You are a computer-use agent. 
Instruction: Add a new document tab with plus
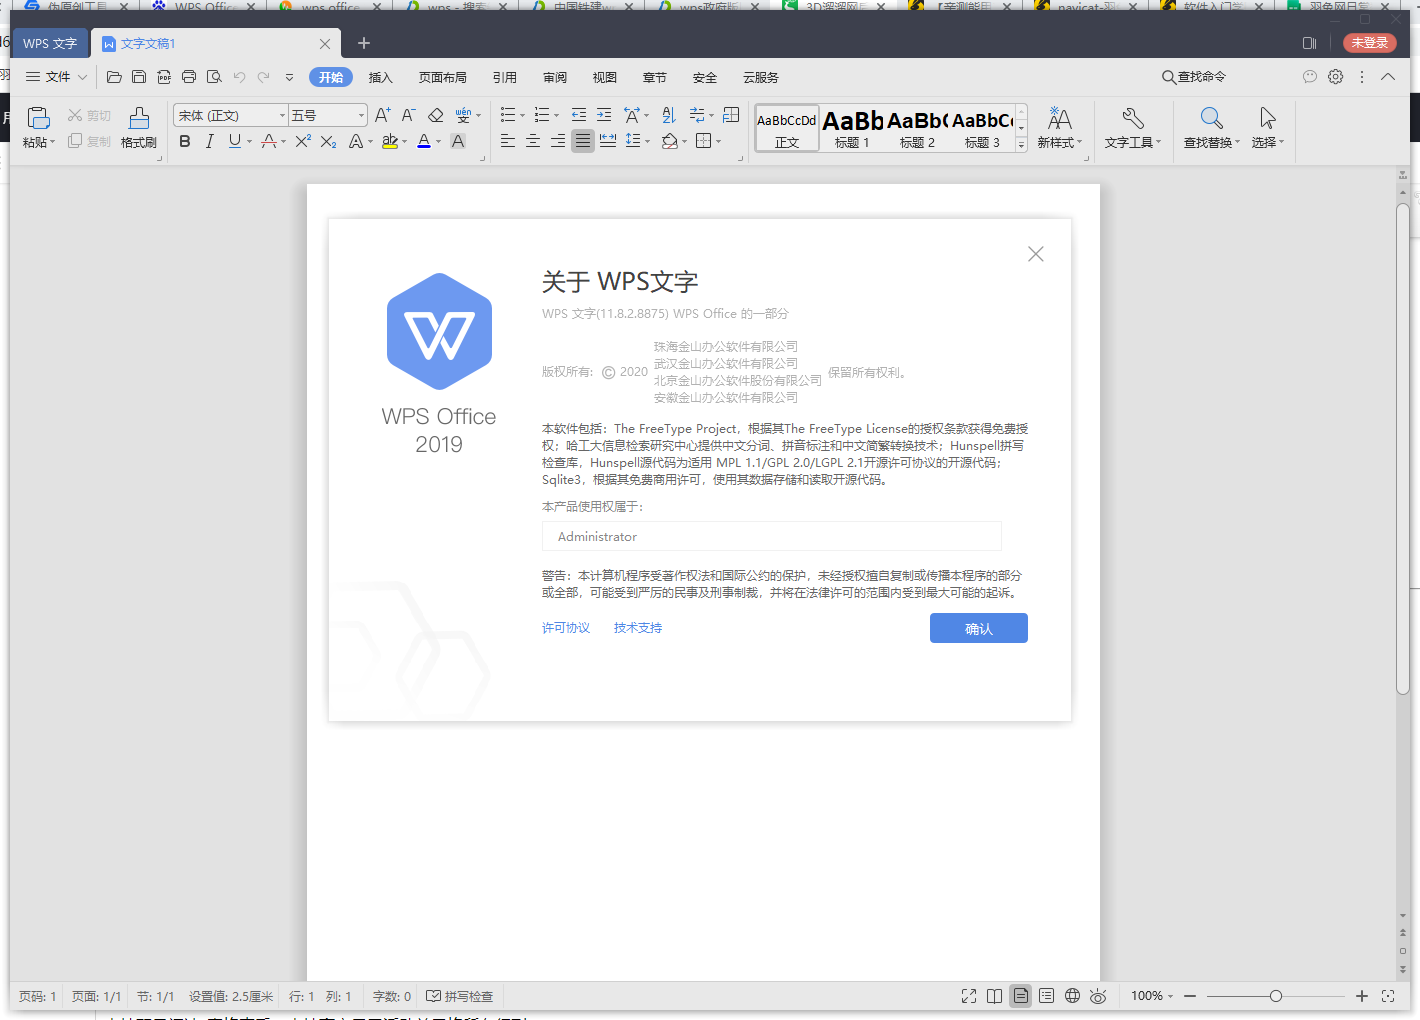(364, 43)
